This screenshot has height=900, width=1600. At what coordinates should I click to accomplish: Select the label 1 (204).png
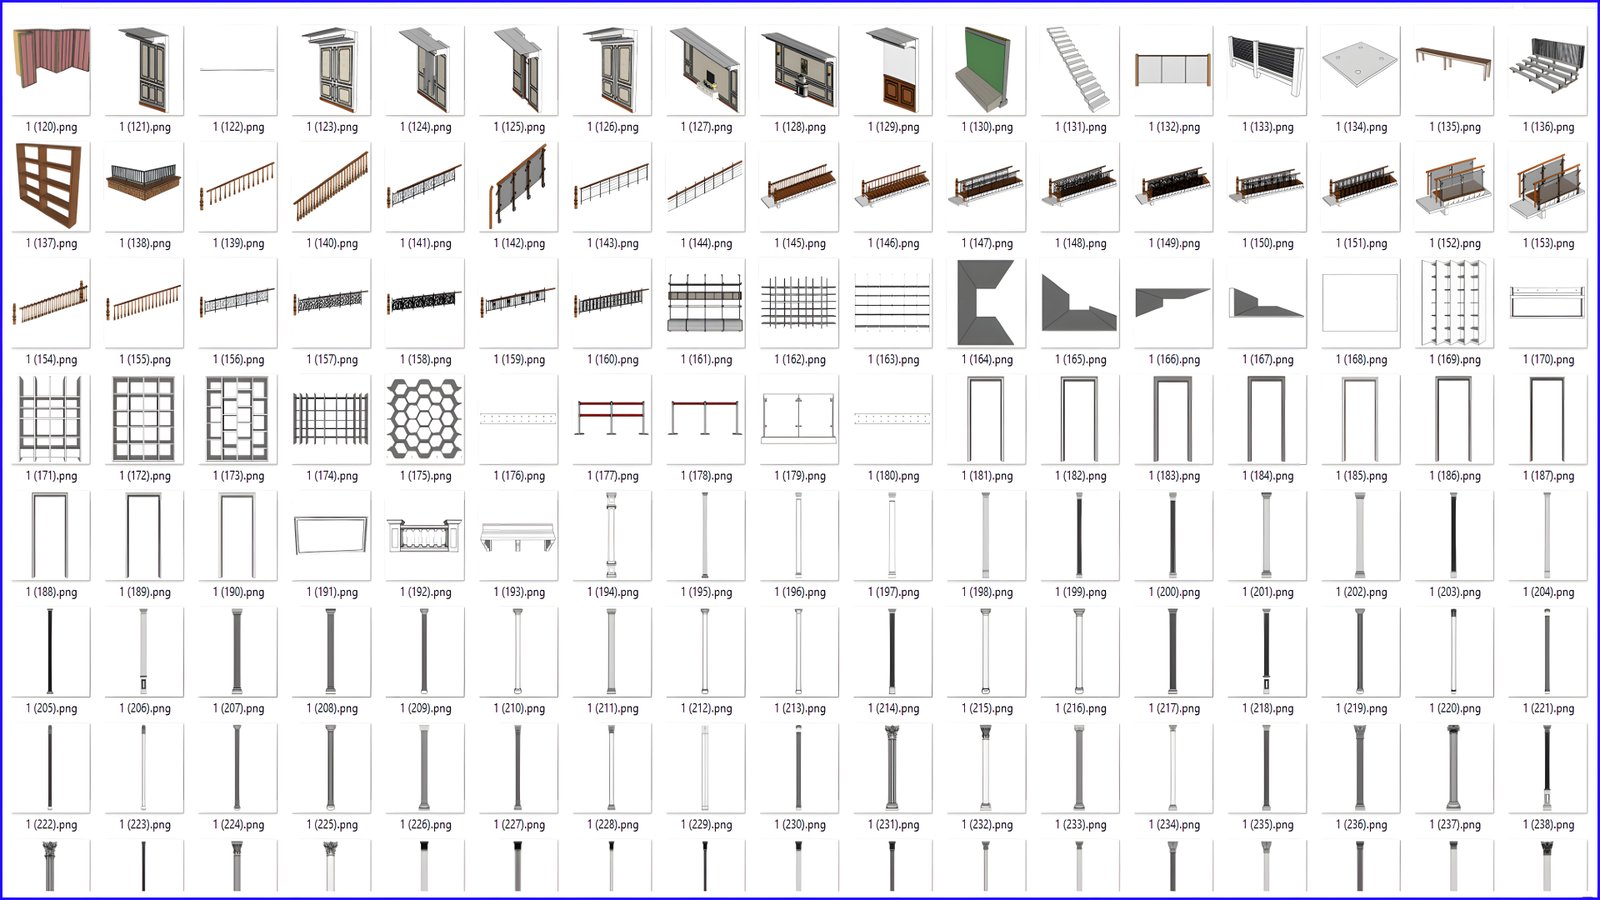1548,592
